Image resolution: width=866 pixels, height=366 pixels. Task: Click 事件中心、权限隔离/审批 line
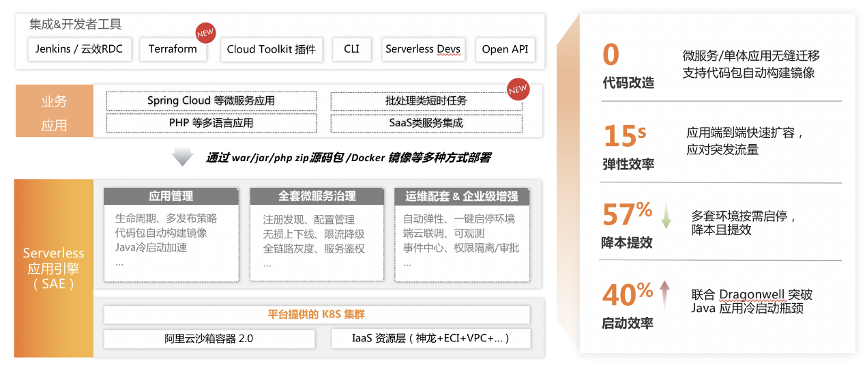(x=461, y=247)
